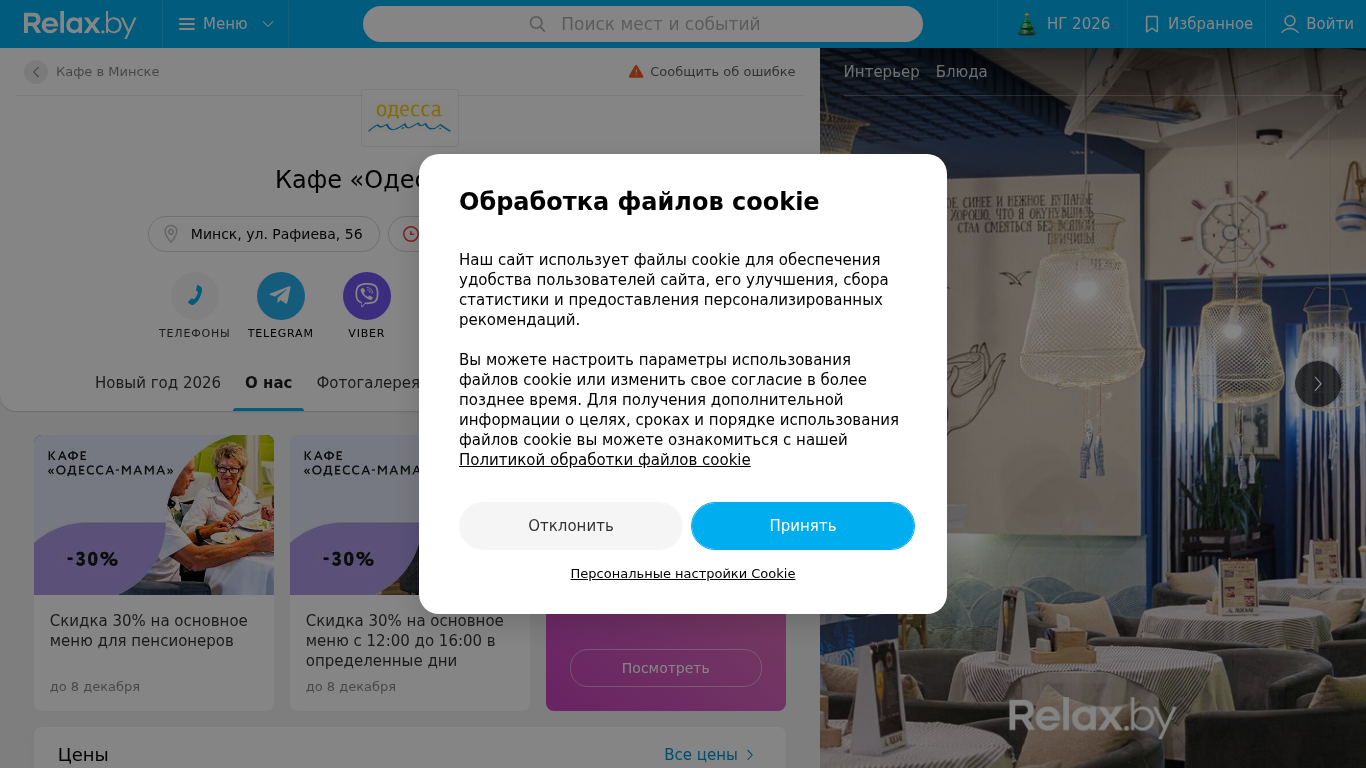Expand the Меню dropdown
The image size is (1366, 768).
(226, 24)
